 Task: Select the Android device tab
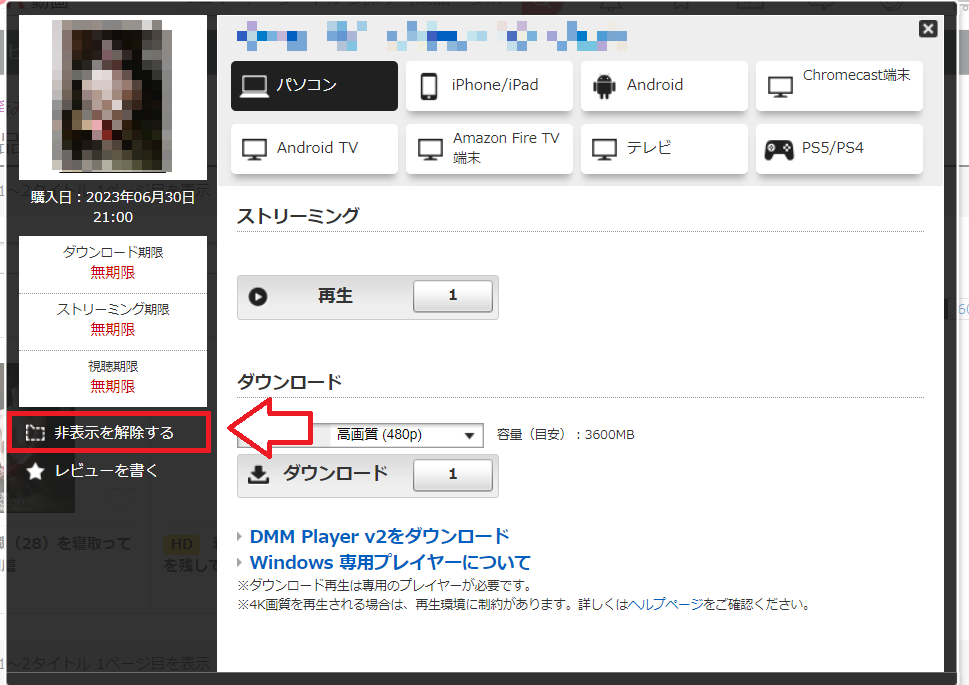click(x=664, y=86)
